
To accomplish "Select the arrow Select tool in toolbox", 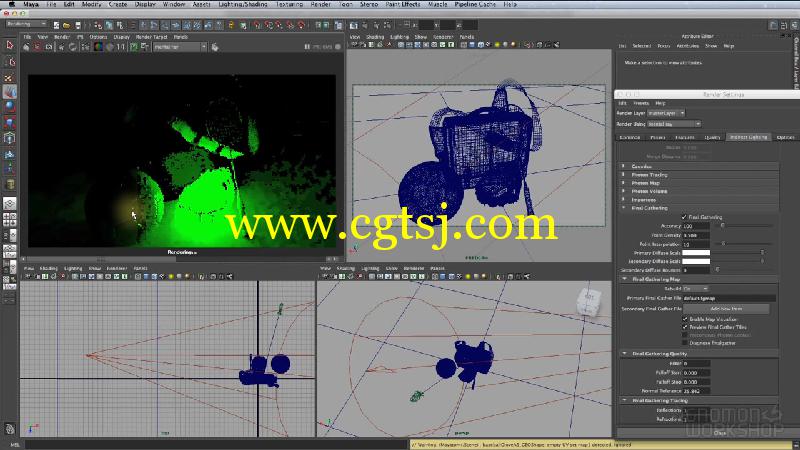I will (10, 45).
